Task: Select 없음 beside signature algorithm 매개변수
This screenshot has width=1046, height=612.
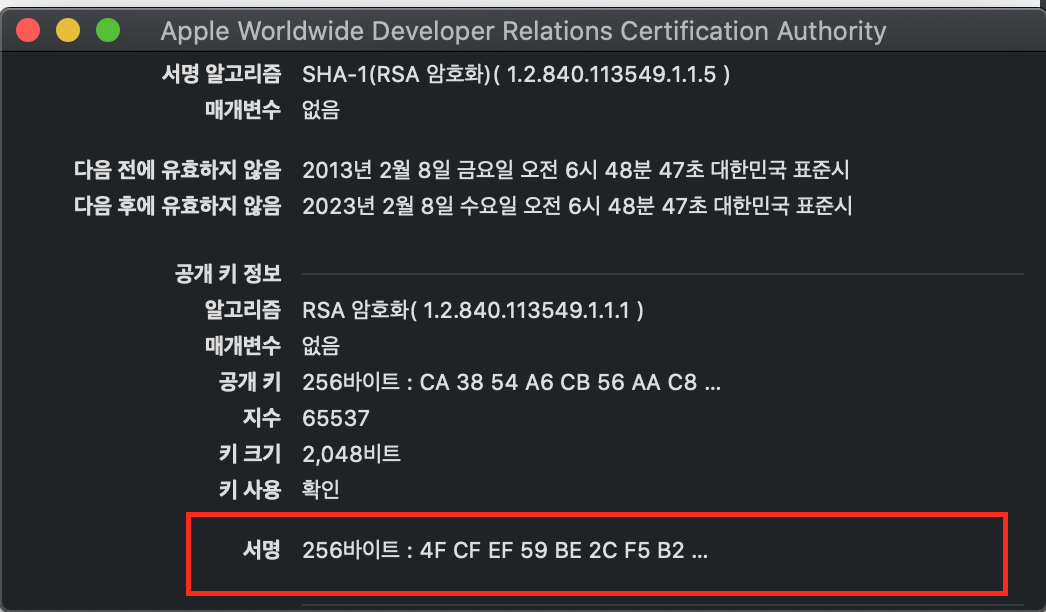Action: (321, 109)
